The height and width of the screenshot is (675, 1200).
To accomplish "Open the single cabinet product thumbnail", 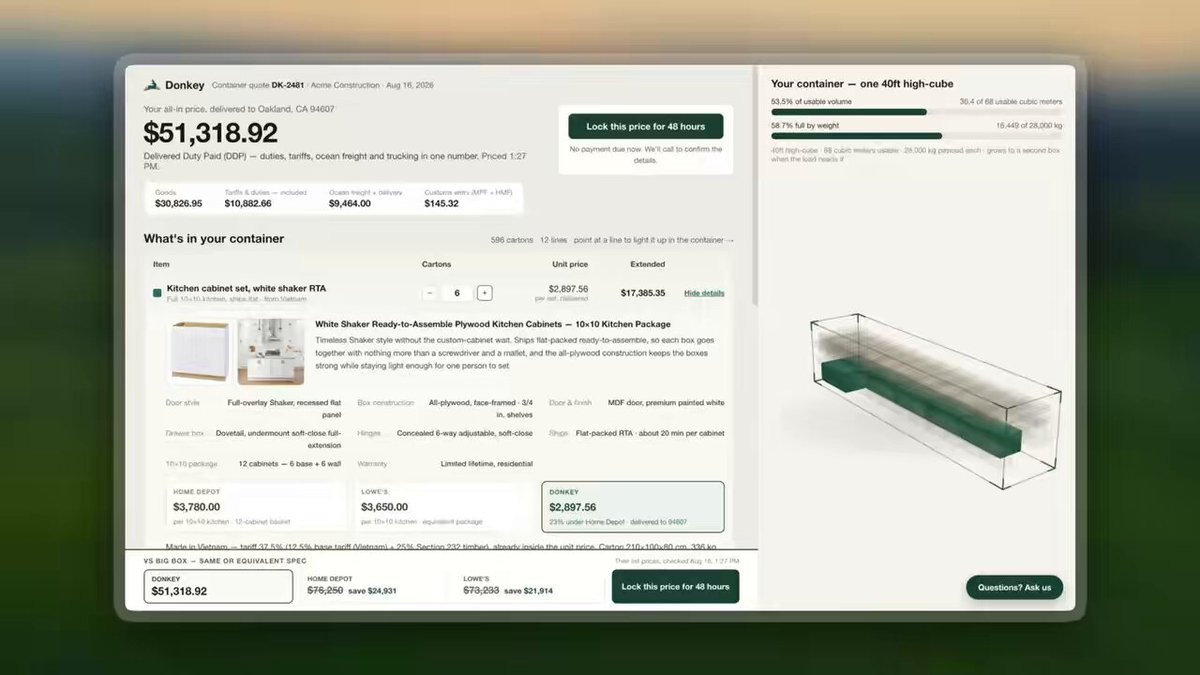I will click(x=200, y=351).
